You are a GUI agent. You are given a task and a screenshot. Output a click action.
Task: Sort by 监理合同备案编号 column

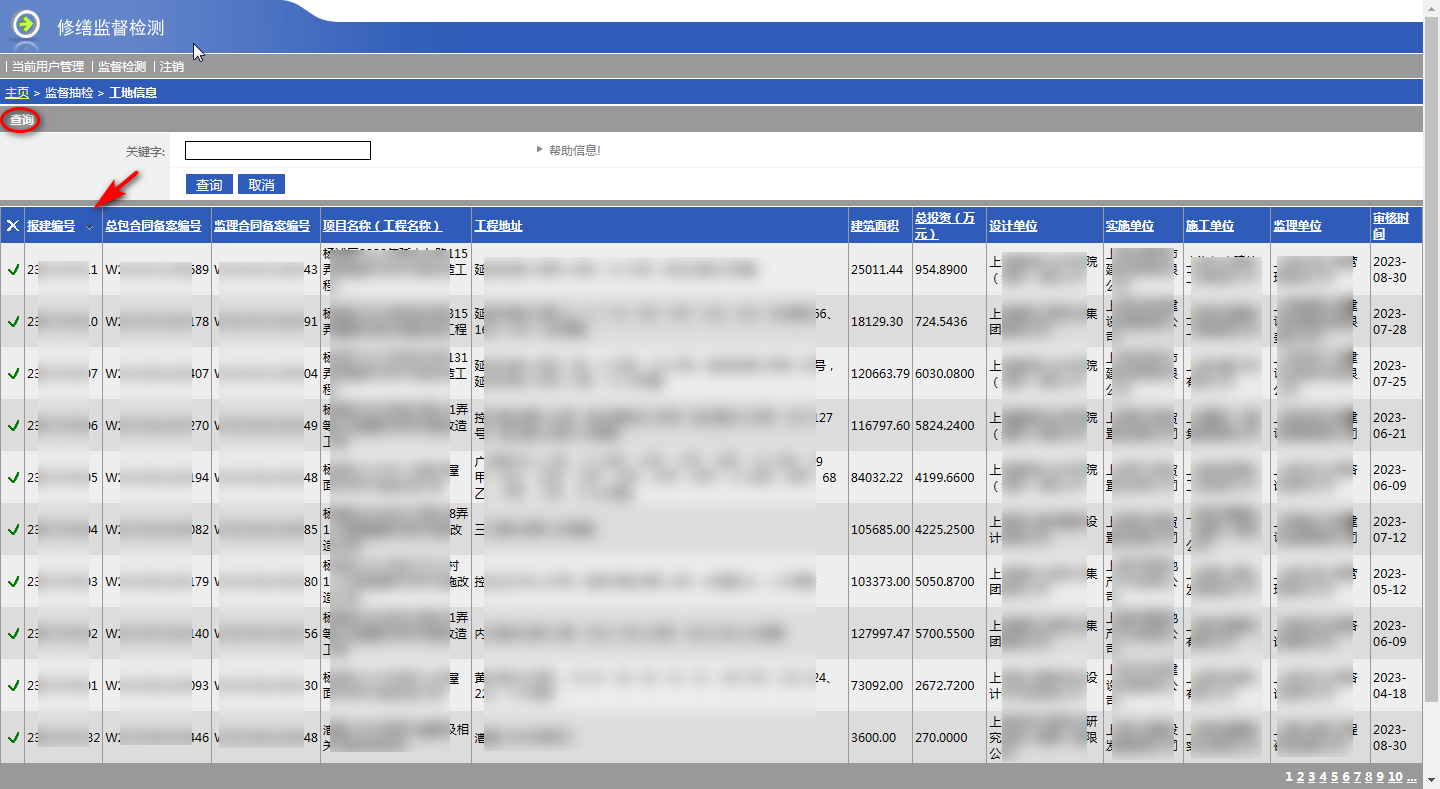click(x=262, y=226)
